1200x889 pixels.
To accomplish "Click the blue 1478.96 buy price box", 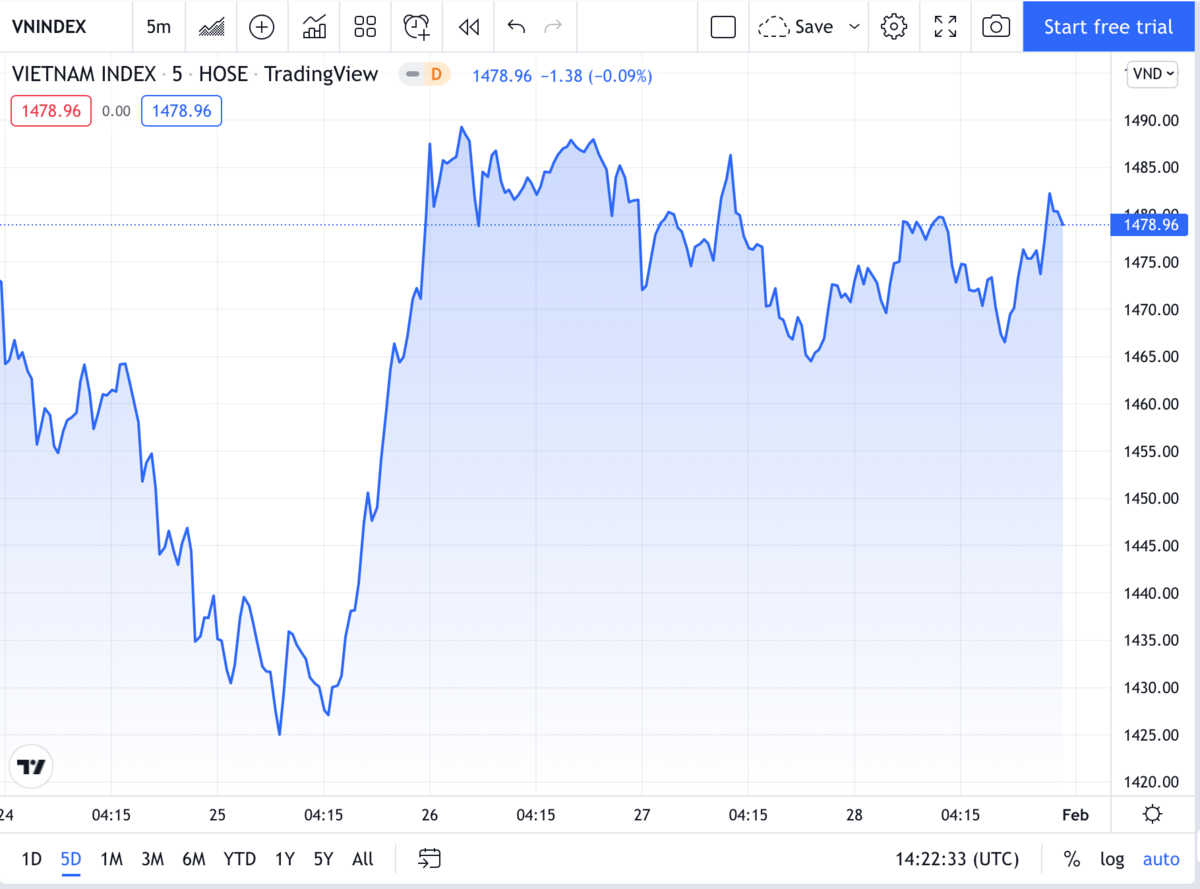I will [x=181, y=111].
